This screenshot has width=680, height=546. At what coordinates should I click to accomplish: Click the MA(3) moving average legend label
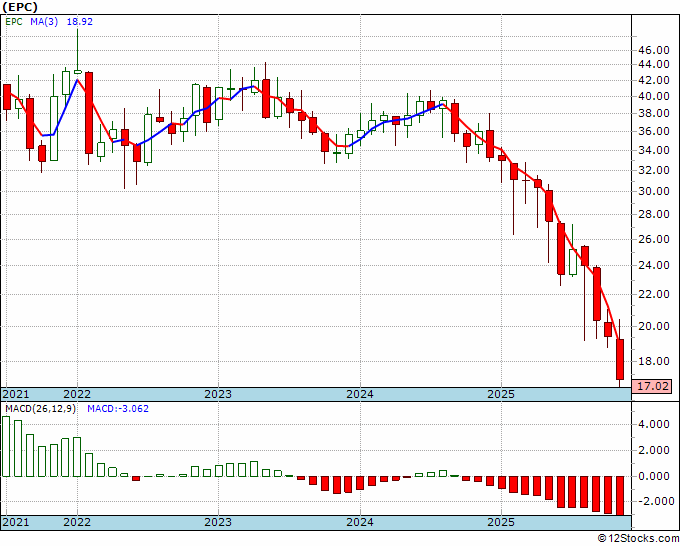pyautogui.click(x=44, y=21)
